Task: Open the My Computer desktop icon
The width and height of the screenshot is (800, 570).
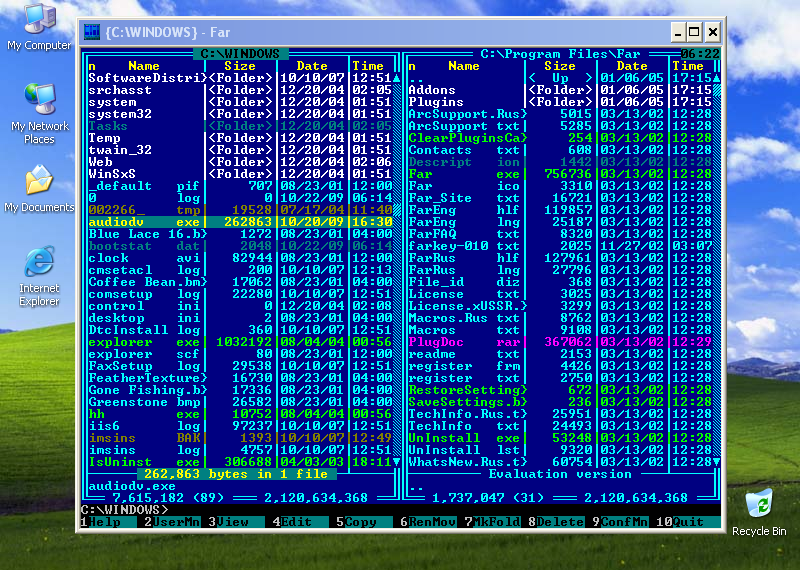Action: [x=39, y=27]
